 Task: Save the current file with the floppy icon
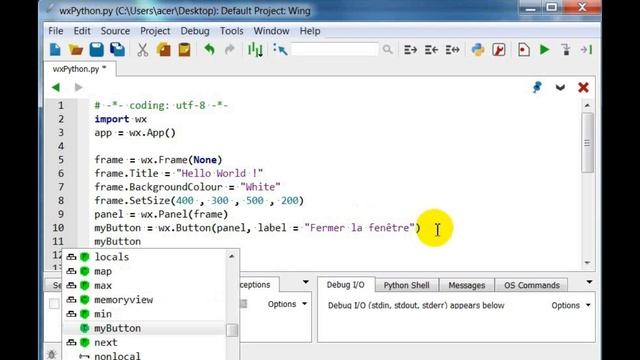pos(96,50)
